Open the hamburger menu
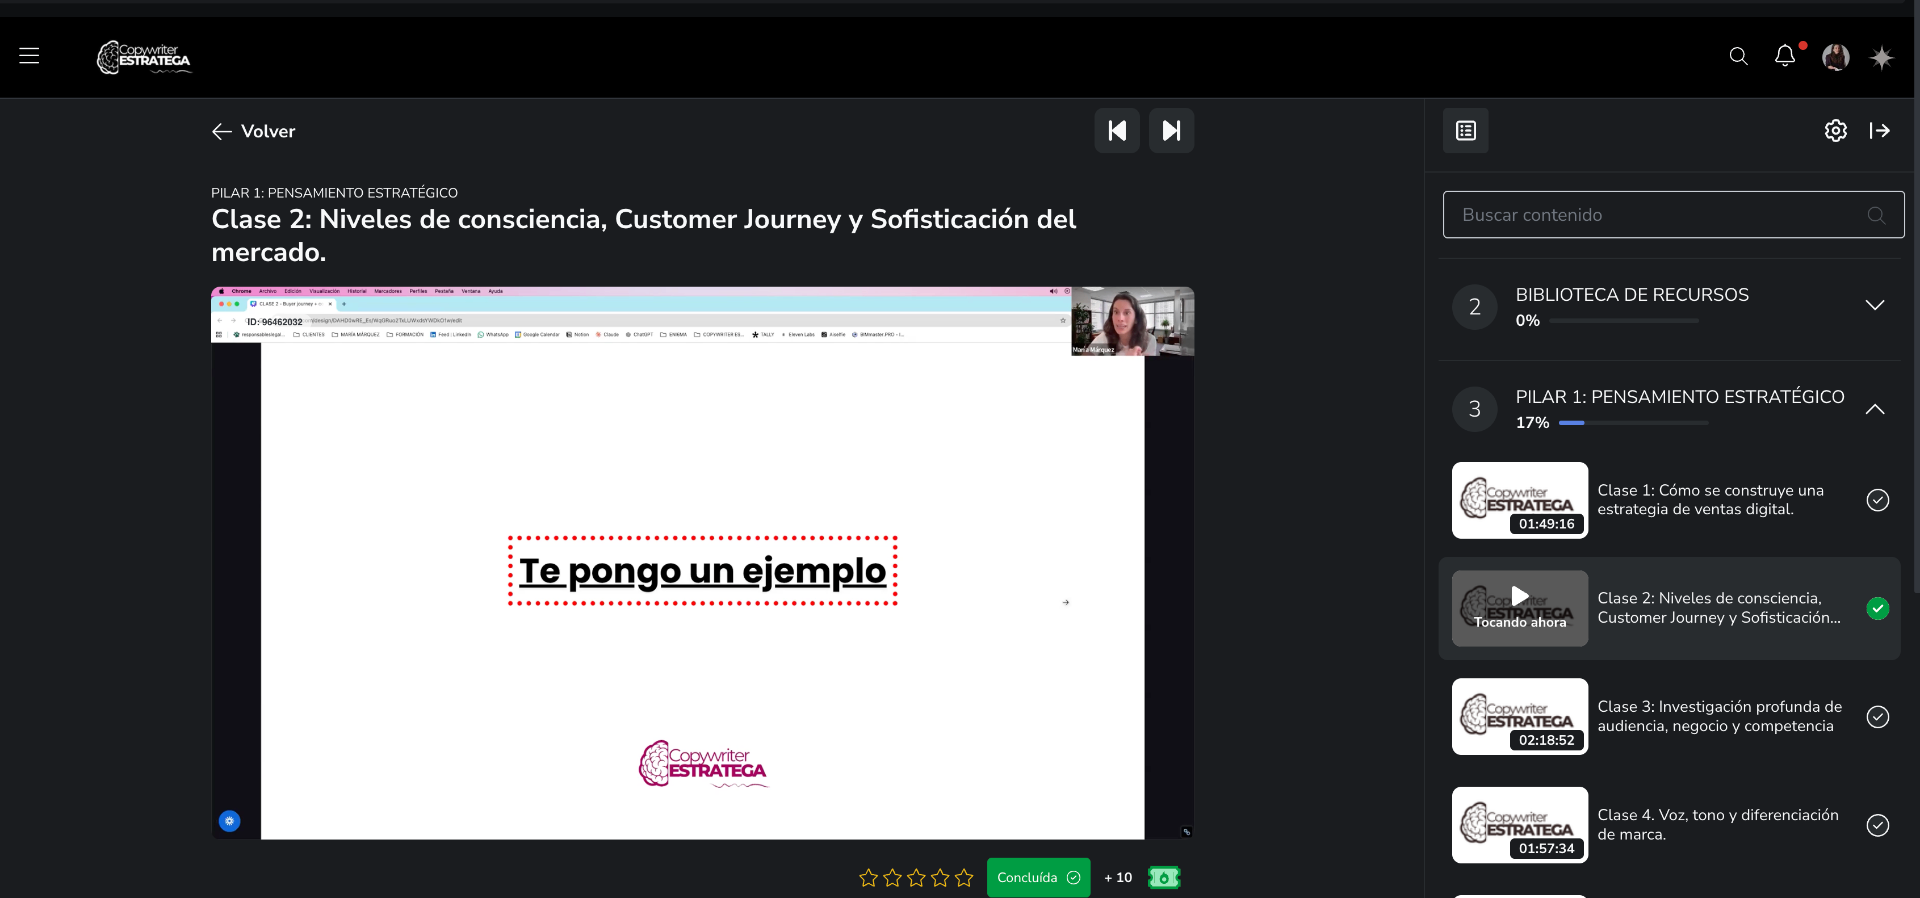Viewport: 1920px width, 898px height. click(x=29, y=56)
